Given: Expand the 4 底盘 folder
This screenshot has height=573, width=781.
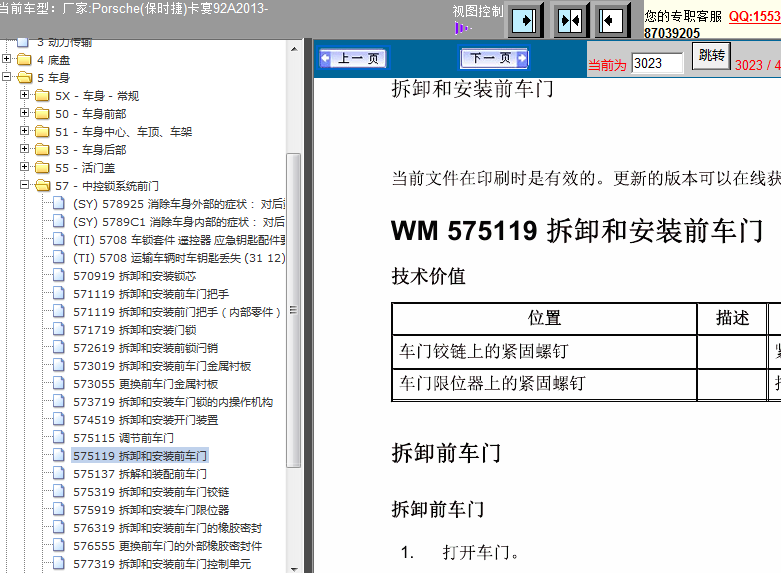Looking at the screenshot, I should 6,59.
